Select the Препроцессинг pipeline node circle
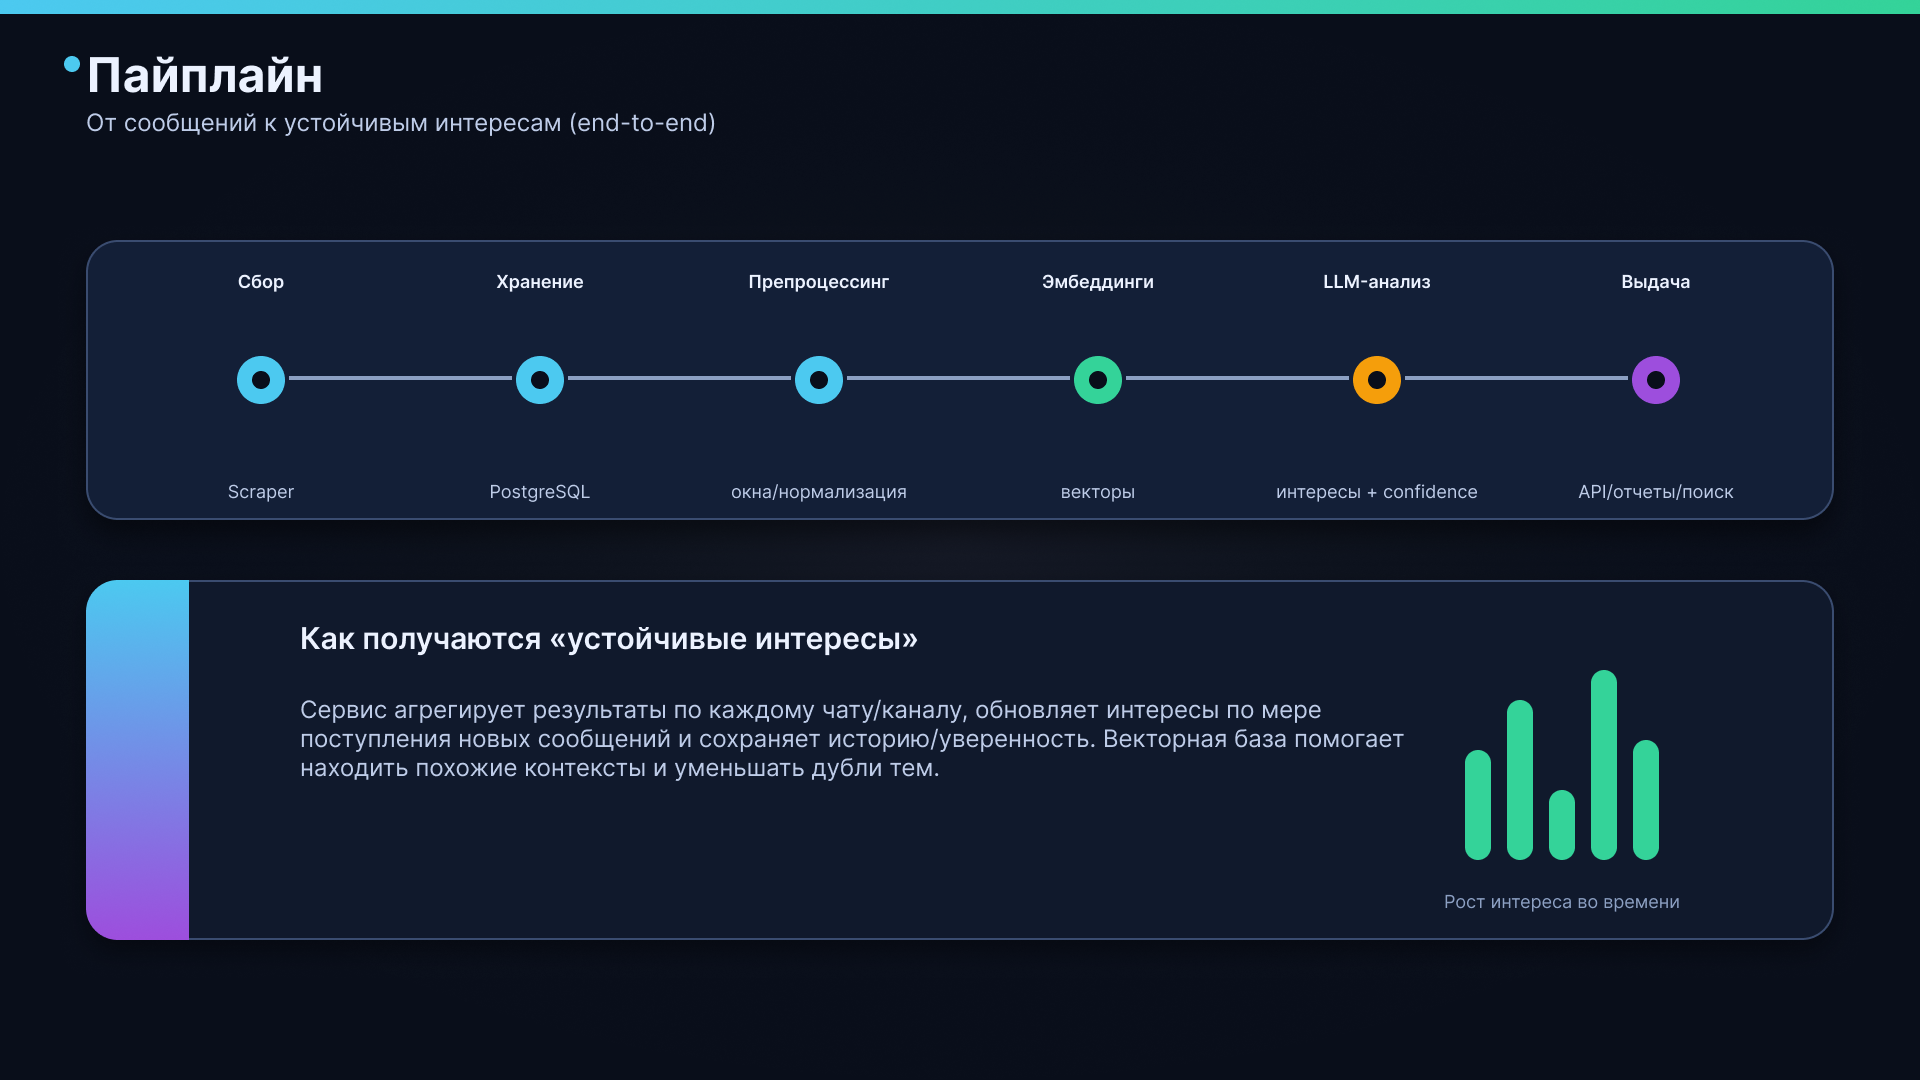Screen dimensions: 1920x1080 (x=819, y=380)
